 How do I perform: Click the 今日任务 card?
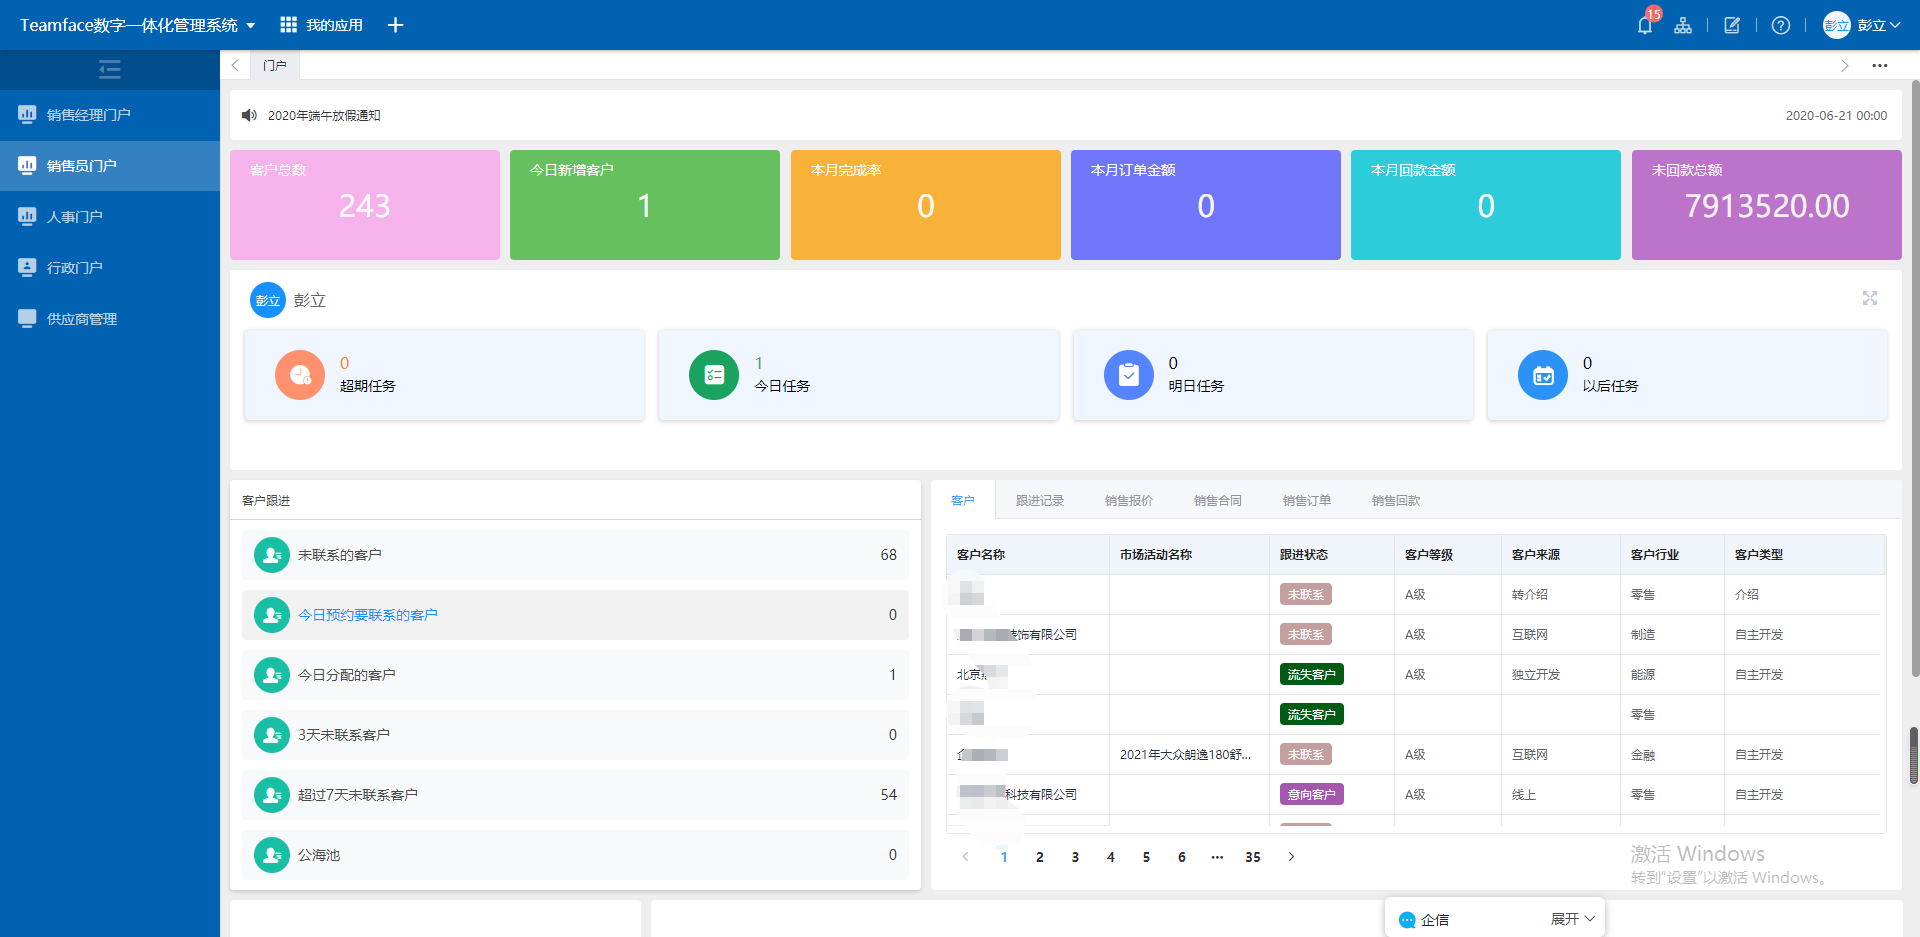[858, 375]
